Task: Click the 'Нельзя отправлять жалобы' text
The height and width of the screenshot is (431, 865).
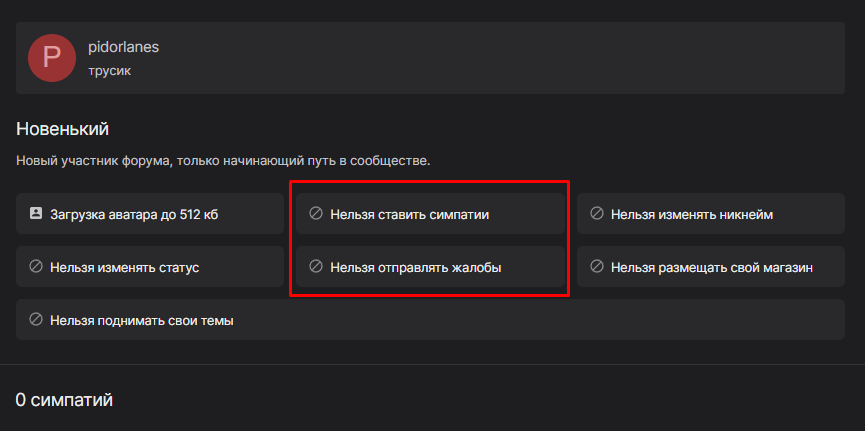Action: point(415,267)
